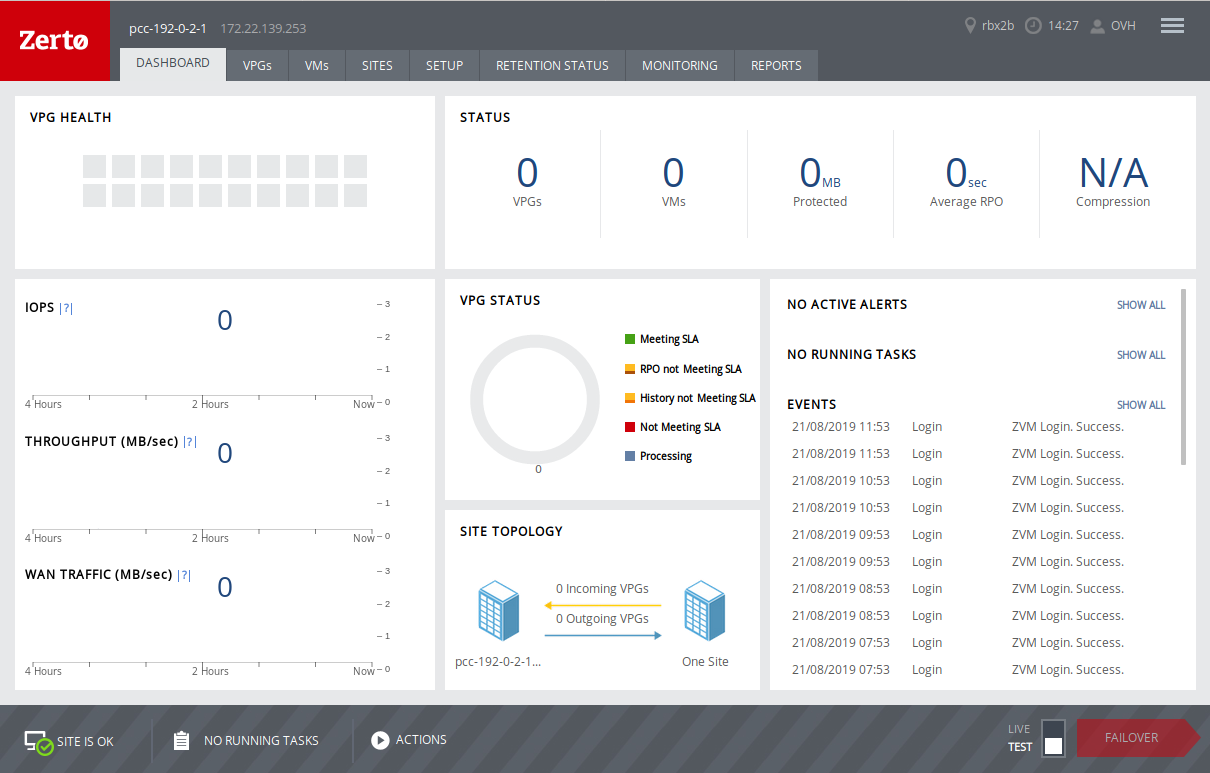Switch to the RETENTION STATUS tab

pos(552,65)
